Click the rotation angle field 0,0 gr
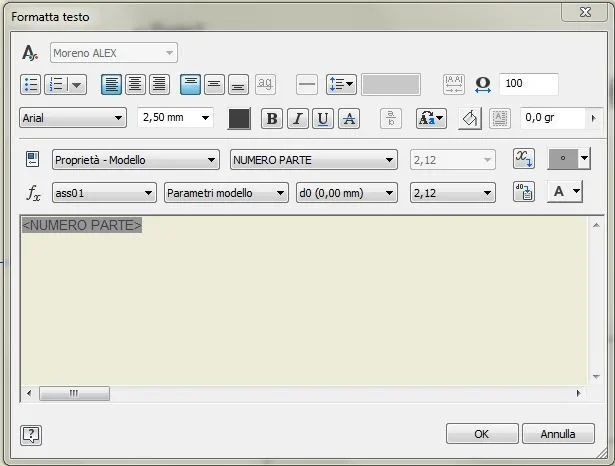615x466 pixels. pos(553,118)
